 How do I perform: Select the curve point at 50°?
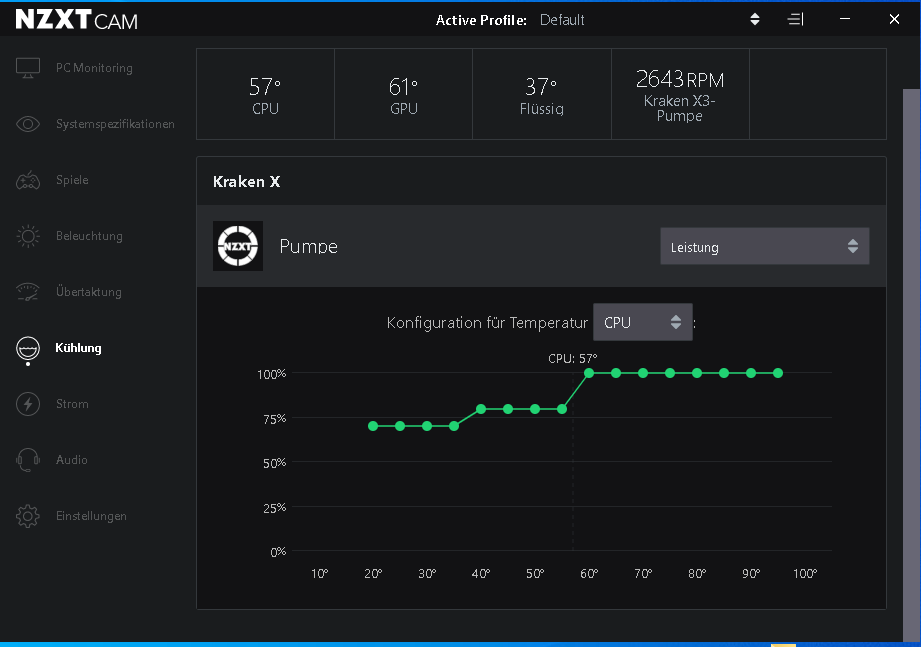[x=535, y=409]
